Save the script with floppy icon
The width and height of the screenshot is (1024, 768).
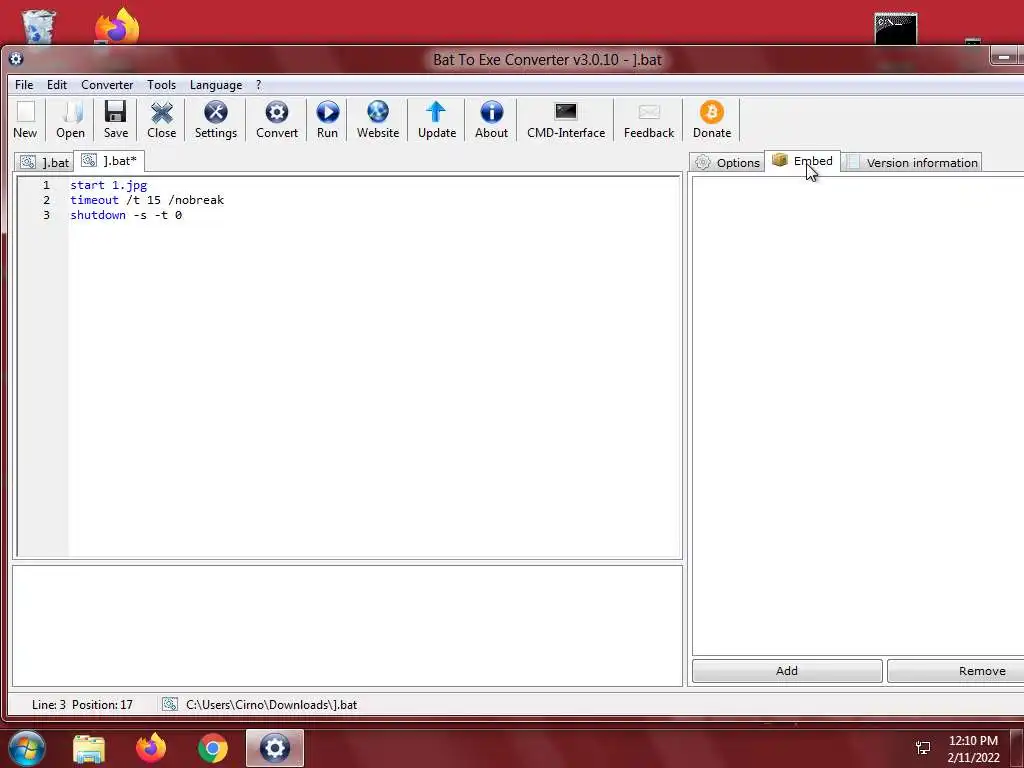116,120
